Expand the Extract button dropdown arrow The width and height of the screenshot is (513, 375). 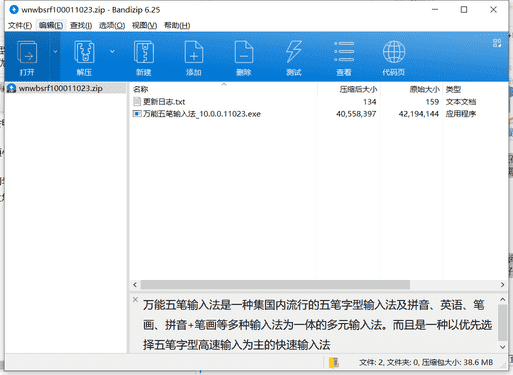click(112, 51)
